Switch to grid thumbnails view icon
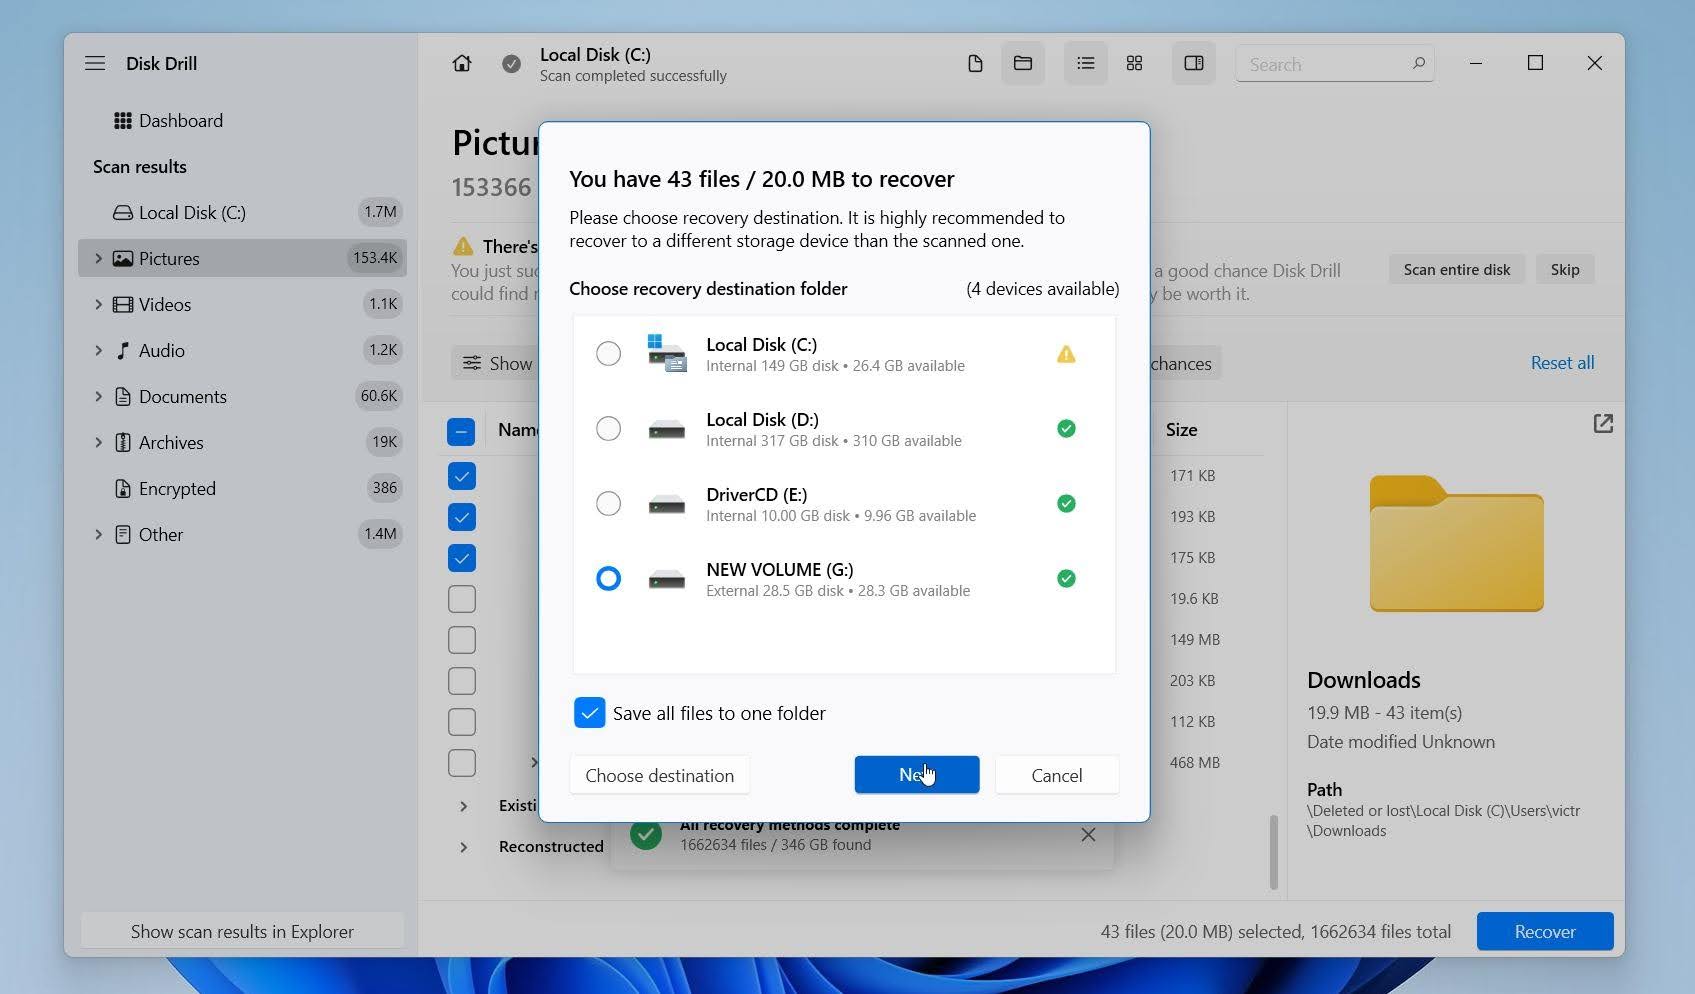1695x994 pixels. point(1134,63)
